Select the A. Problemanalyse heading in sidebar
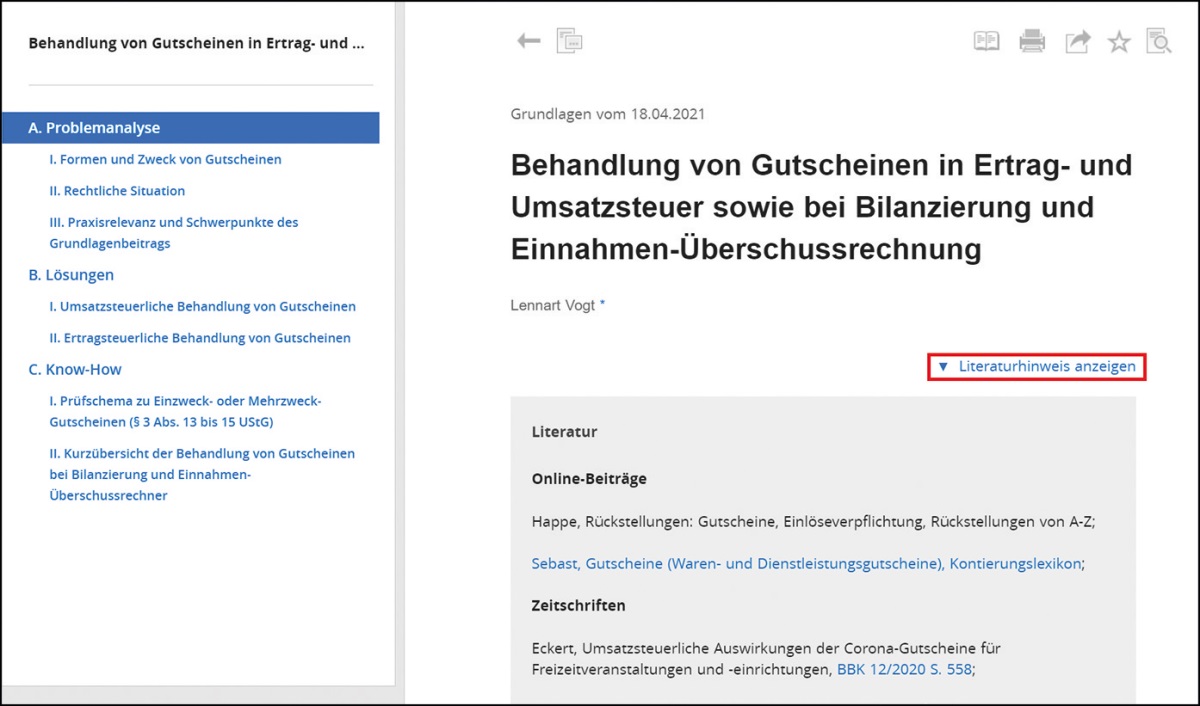 [x=94, y=128]
